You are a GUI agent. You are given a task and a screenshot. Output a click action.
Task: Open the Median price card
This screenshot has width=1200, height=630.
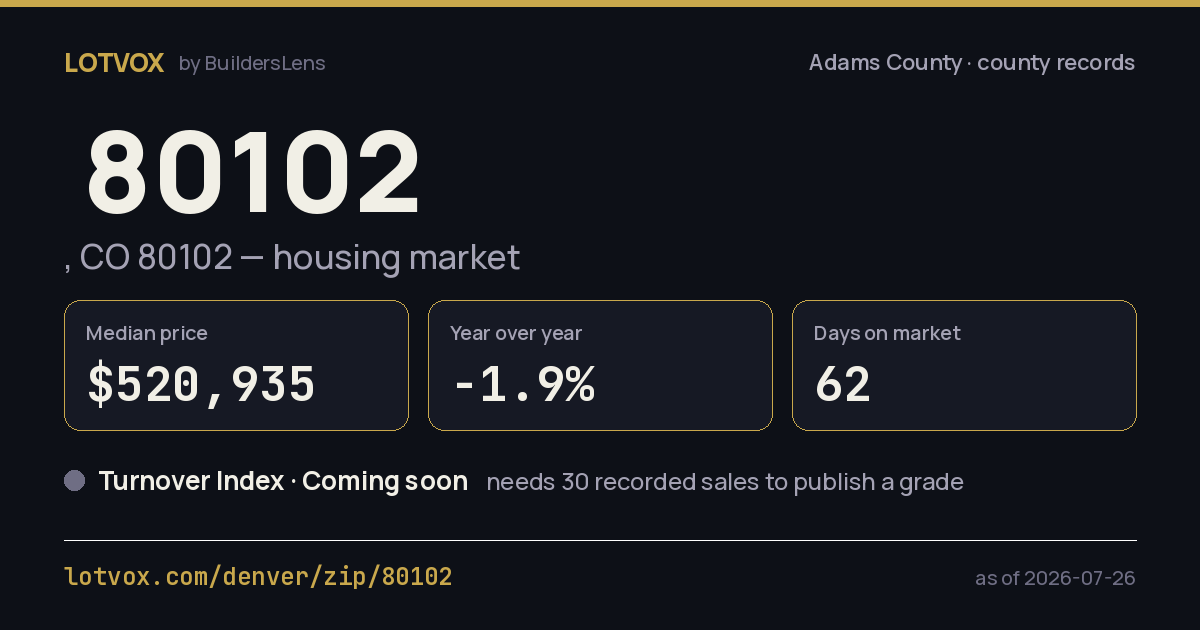236,366
